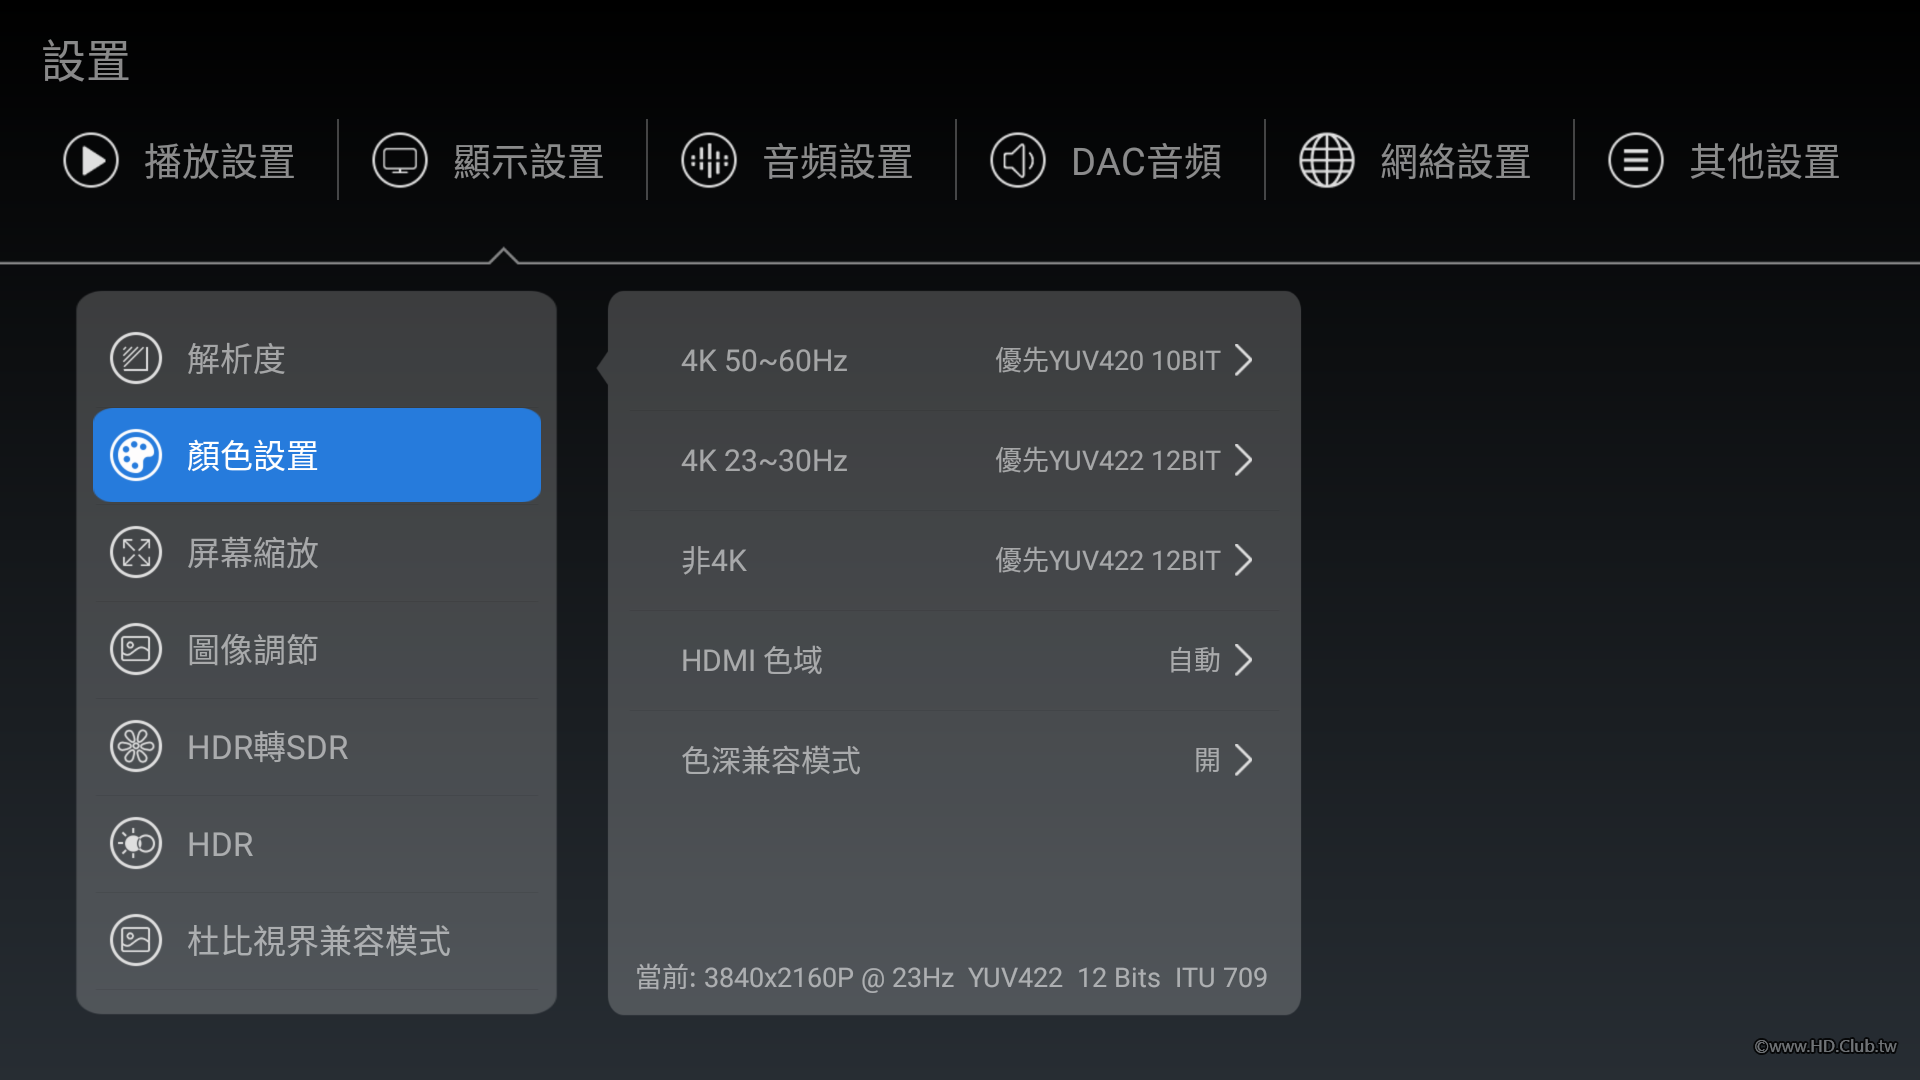Click the palette icon for 顏色設置

coord(136,456)
